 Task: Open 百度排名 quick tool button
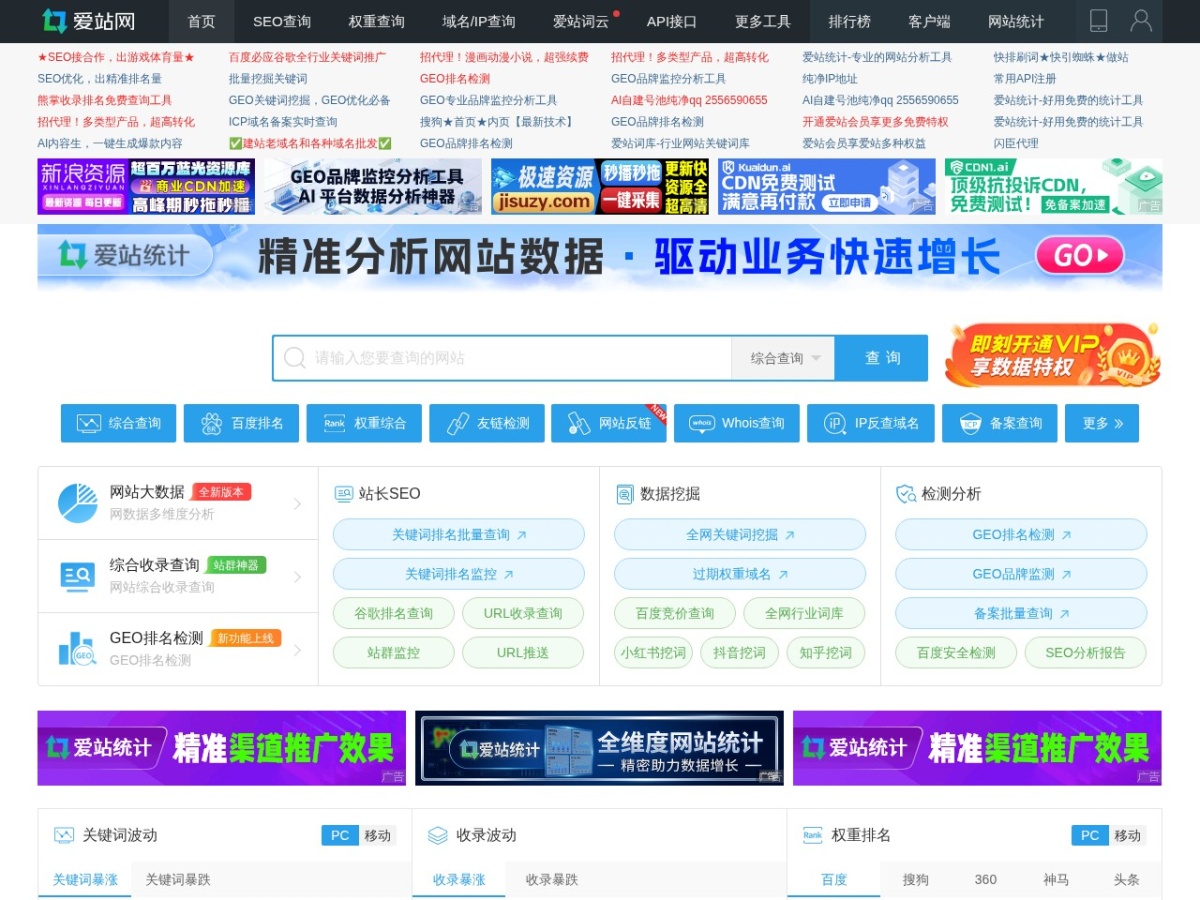[x=241, y=423]
